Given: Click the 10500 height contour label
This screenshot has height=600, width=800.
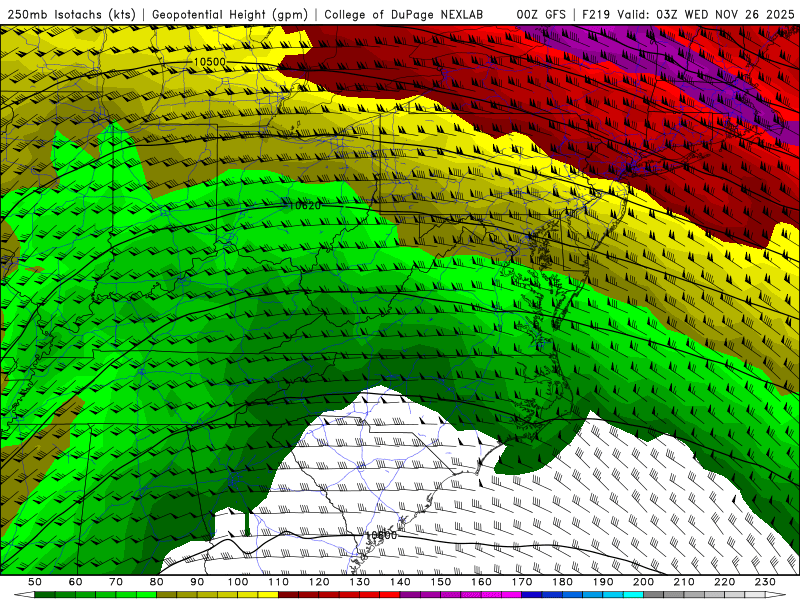Looking at the screenshot, I should pyautogui.click(x=209, y=62).
